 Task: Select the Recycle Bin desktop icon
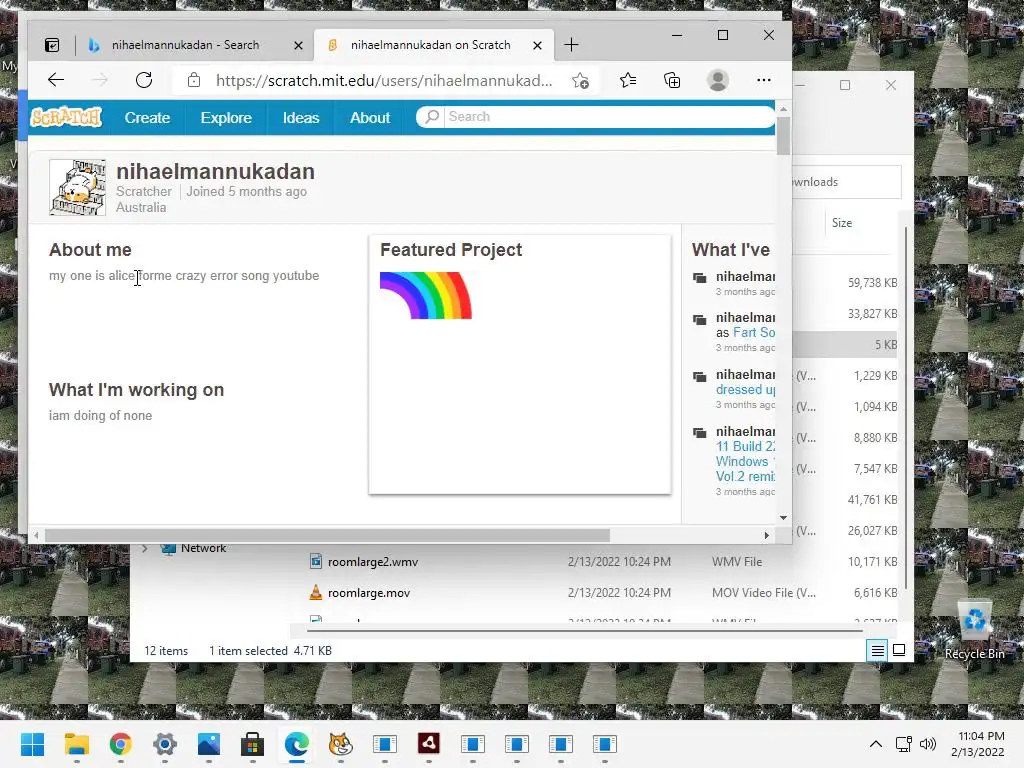(974, 630)
